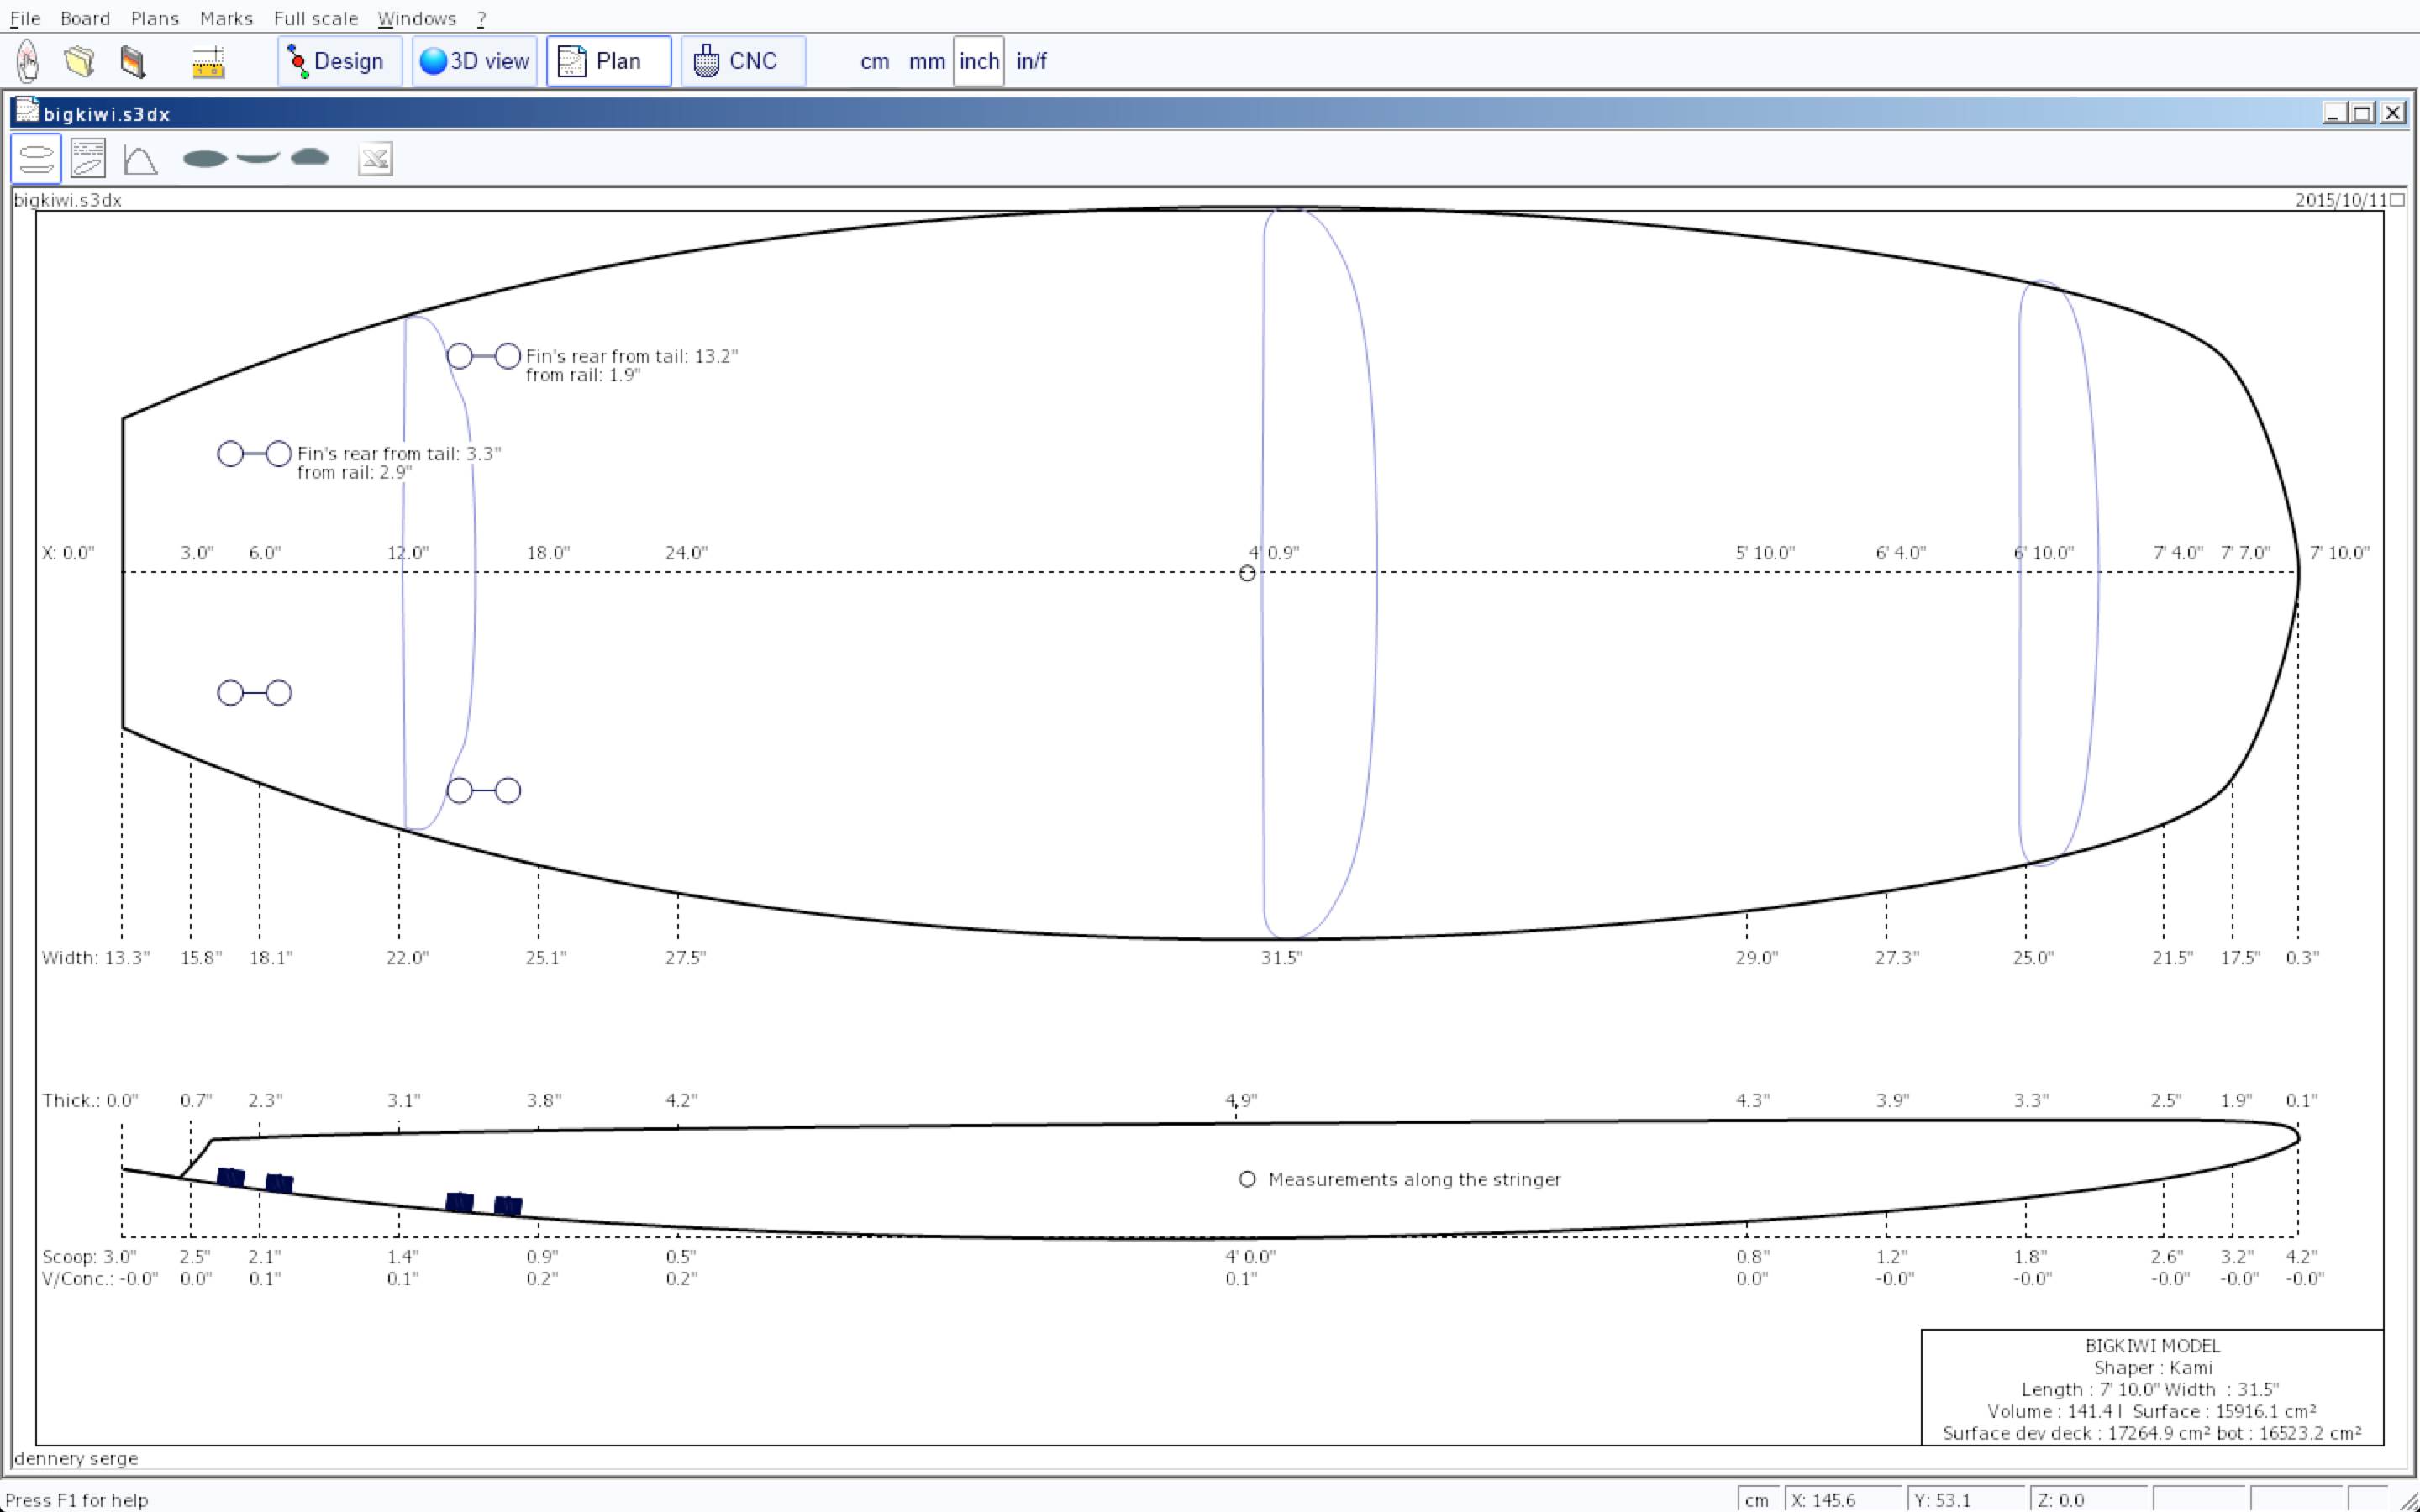Click the Measurements along the stringer marker
Viewport: 2420px width, 1512px height.
(1247, 1179)
